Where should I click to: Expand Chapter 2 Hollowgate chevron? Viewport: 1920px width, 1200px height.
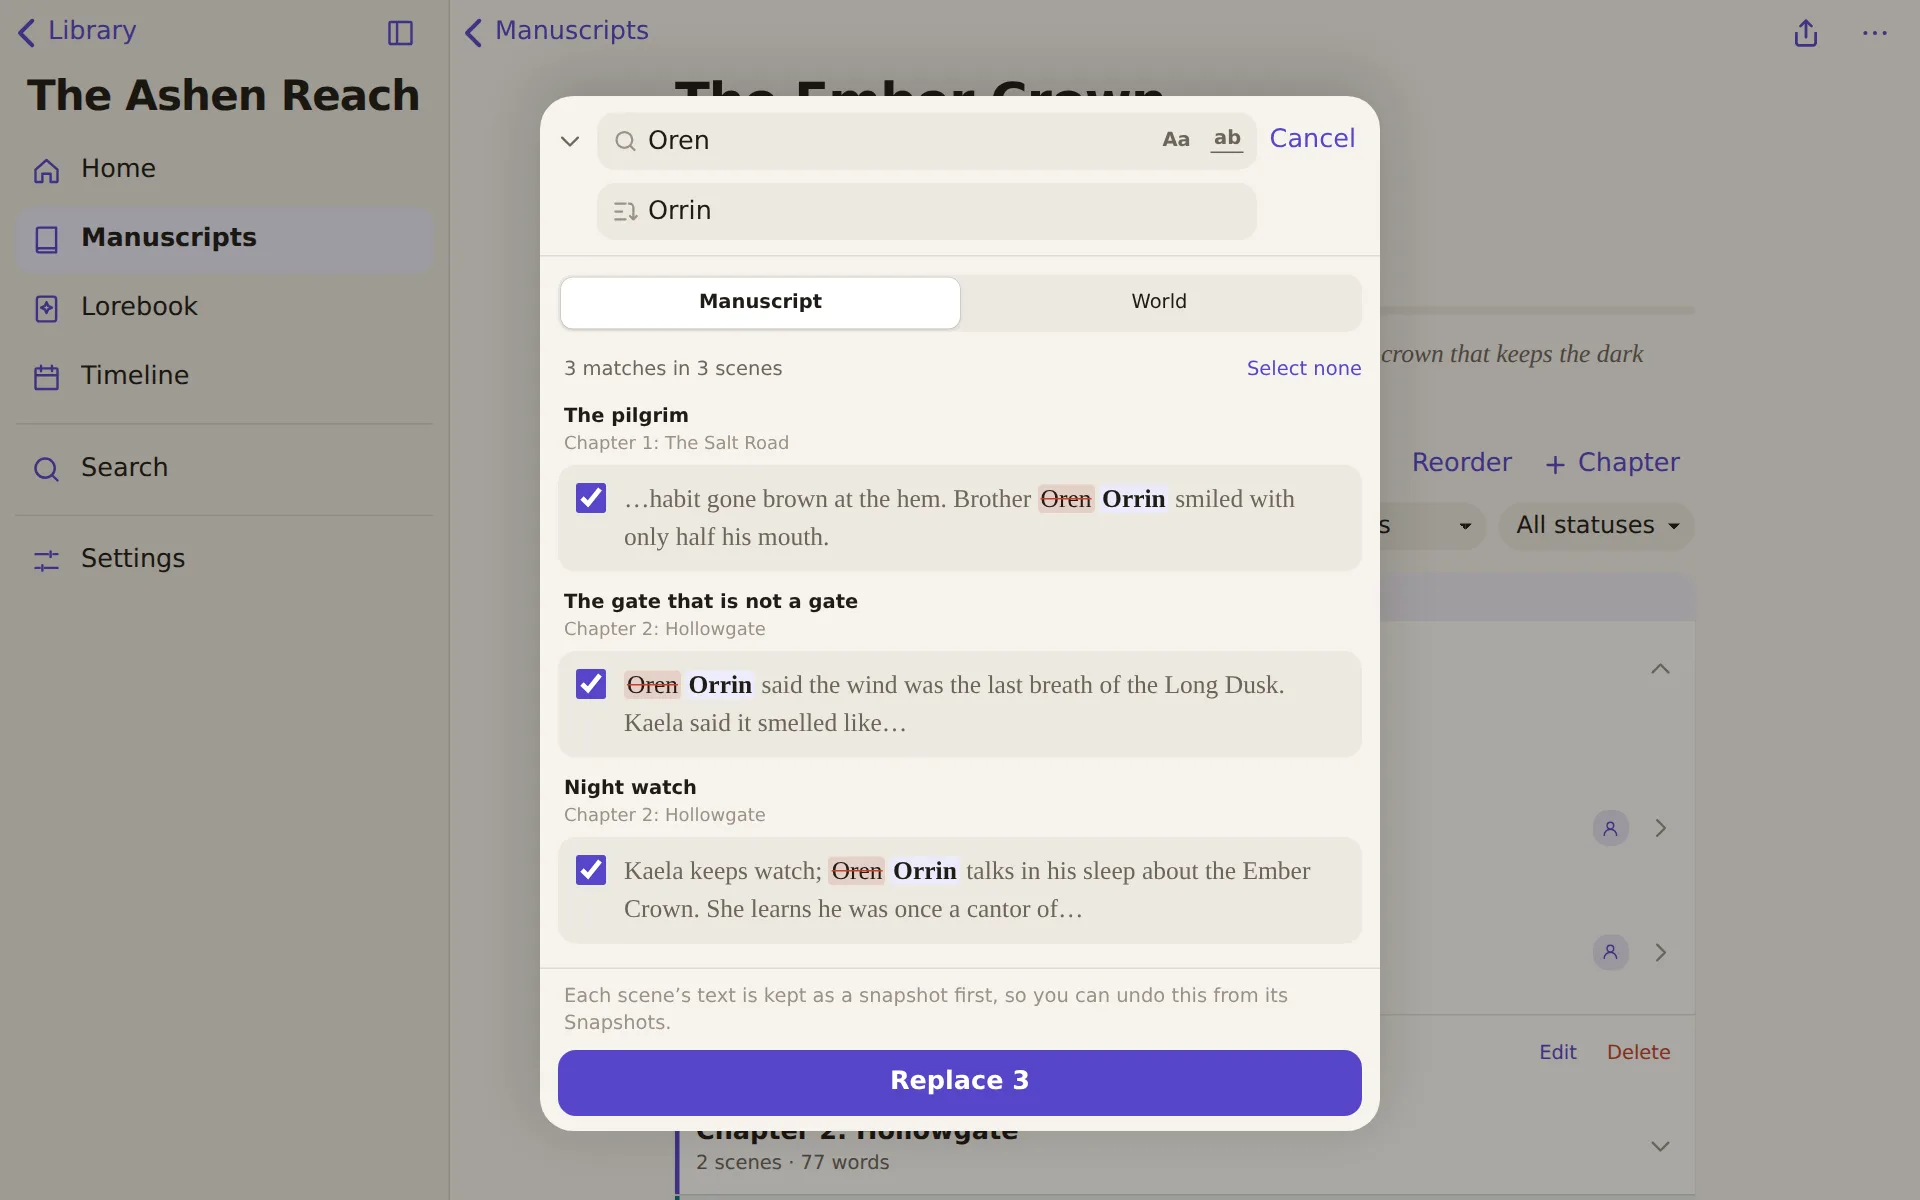pyautogui.click(x=1660, y=1146)
